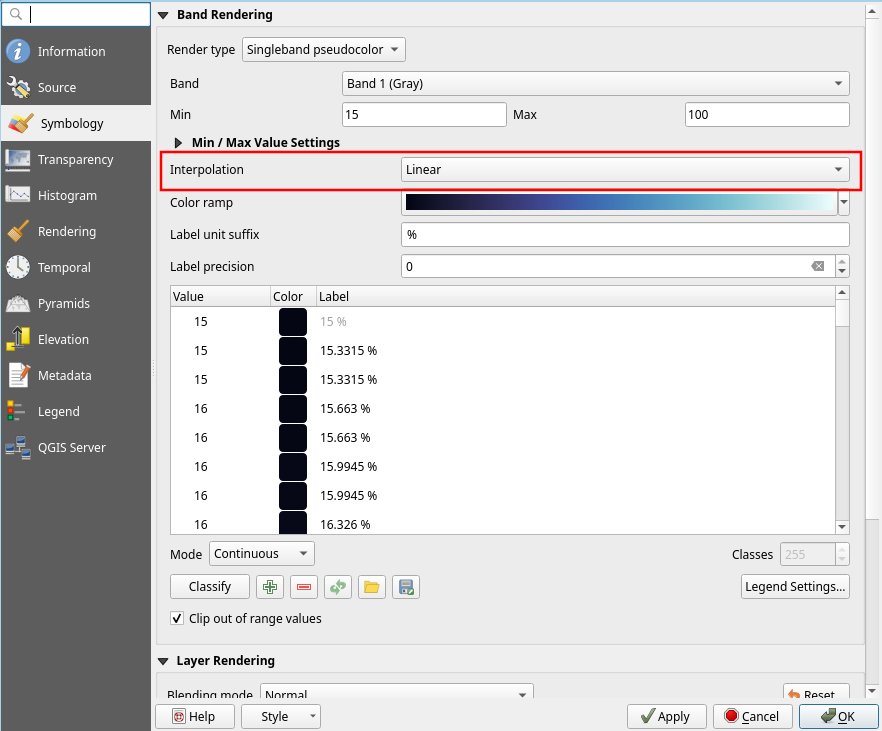This screenshot has height=731, width=882.
Task: Open the Band dropdown
Action: click(596, 83)
